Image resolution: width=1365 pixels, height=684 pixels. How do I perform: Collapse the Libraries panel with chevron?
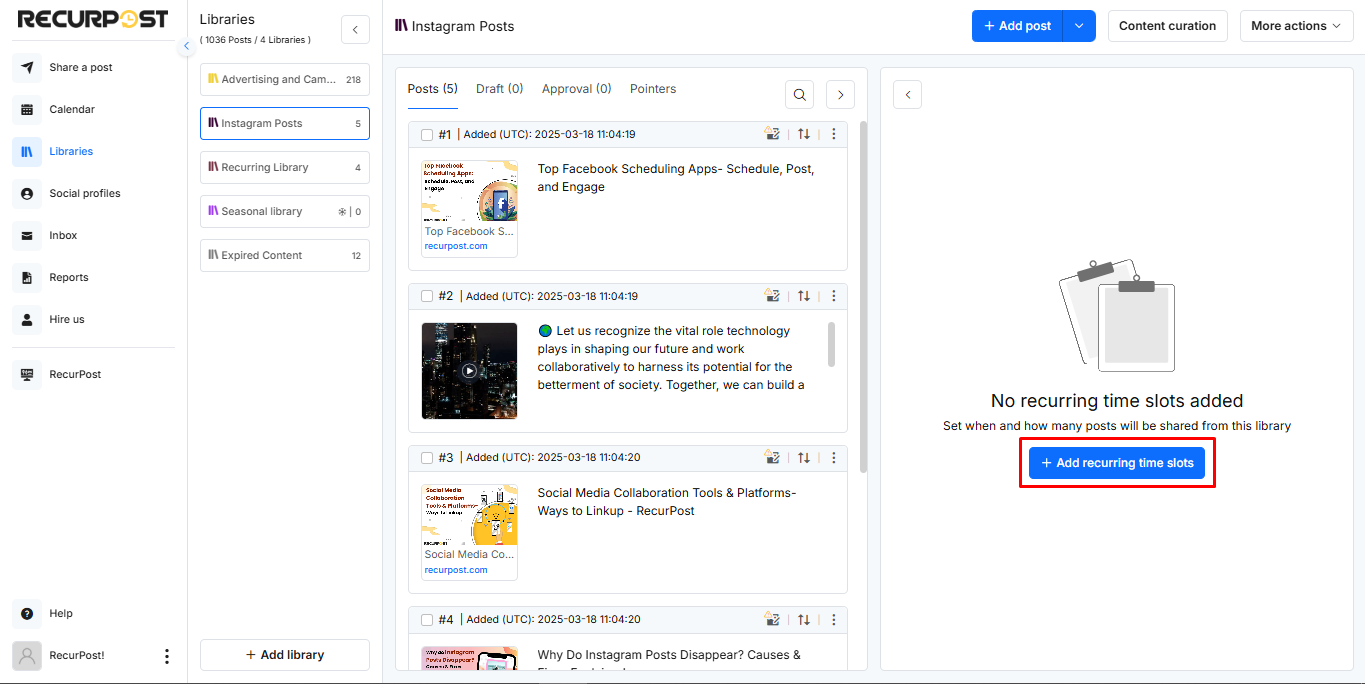(x=355, y=30)
